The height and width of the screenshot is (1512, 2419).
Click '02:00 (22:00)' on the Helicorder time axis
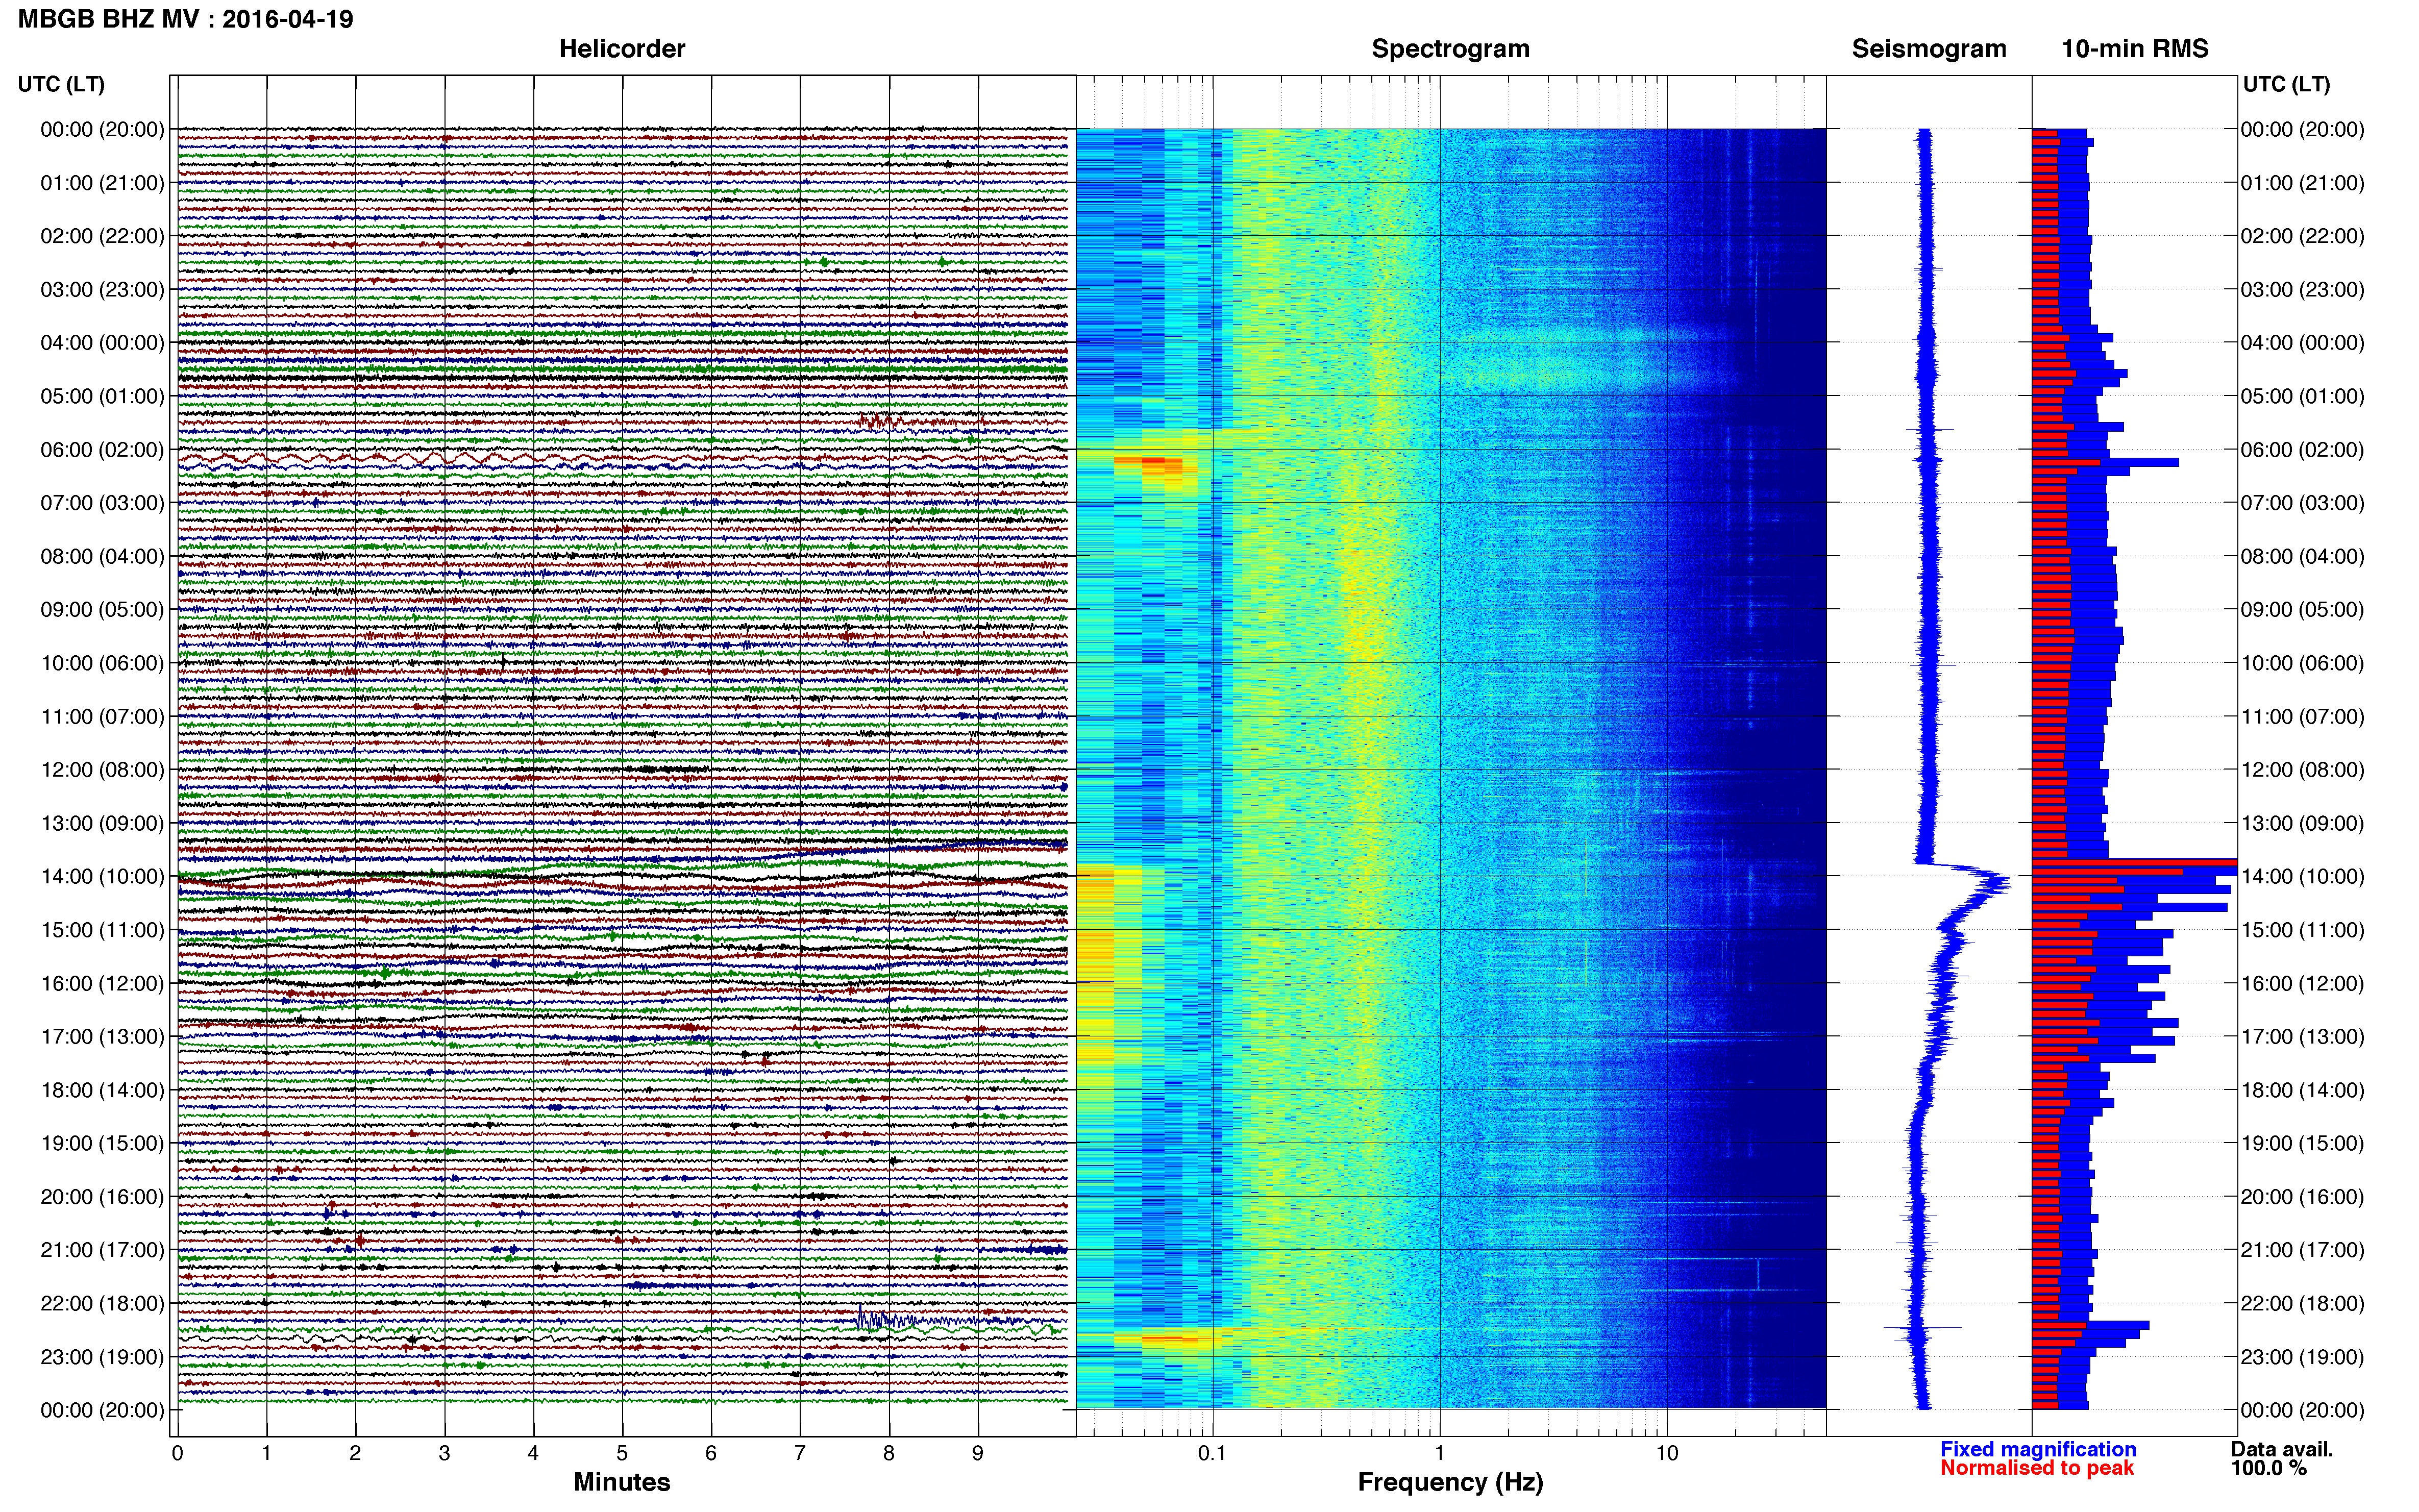coord(102,236)
